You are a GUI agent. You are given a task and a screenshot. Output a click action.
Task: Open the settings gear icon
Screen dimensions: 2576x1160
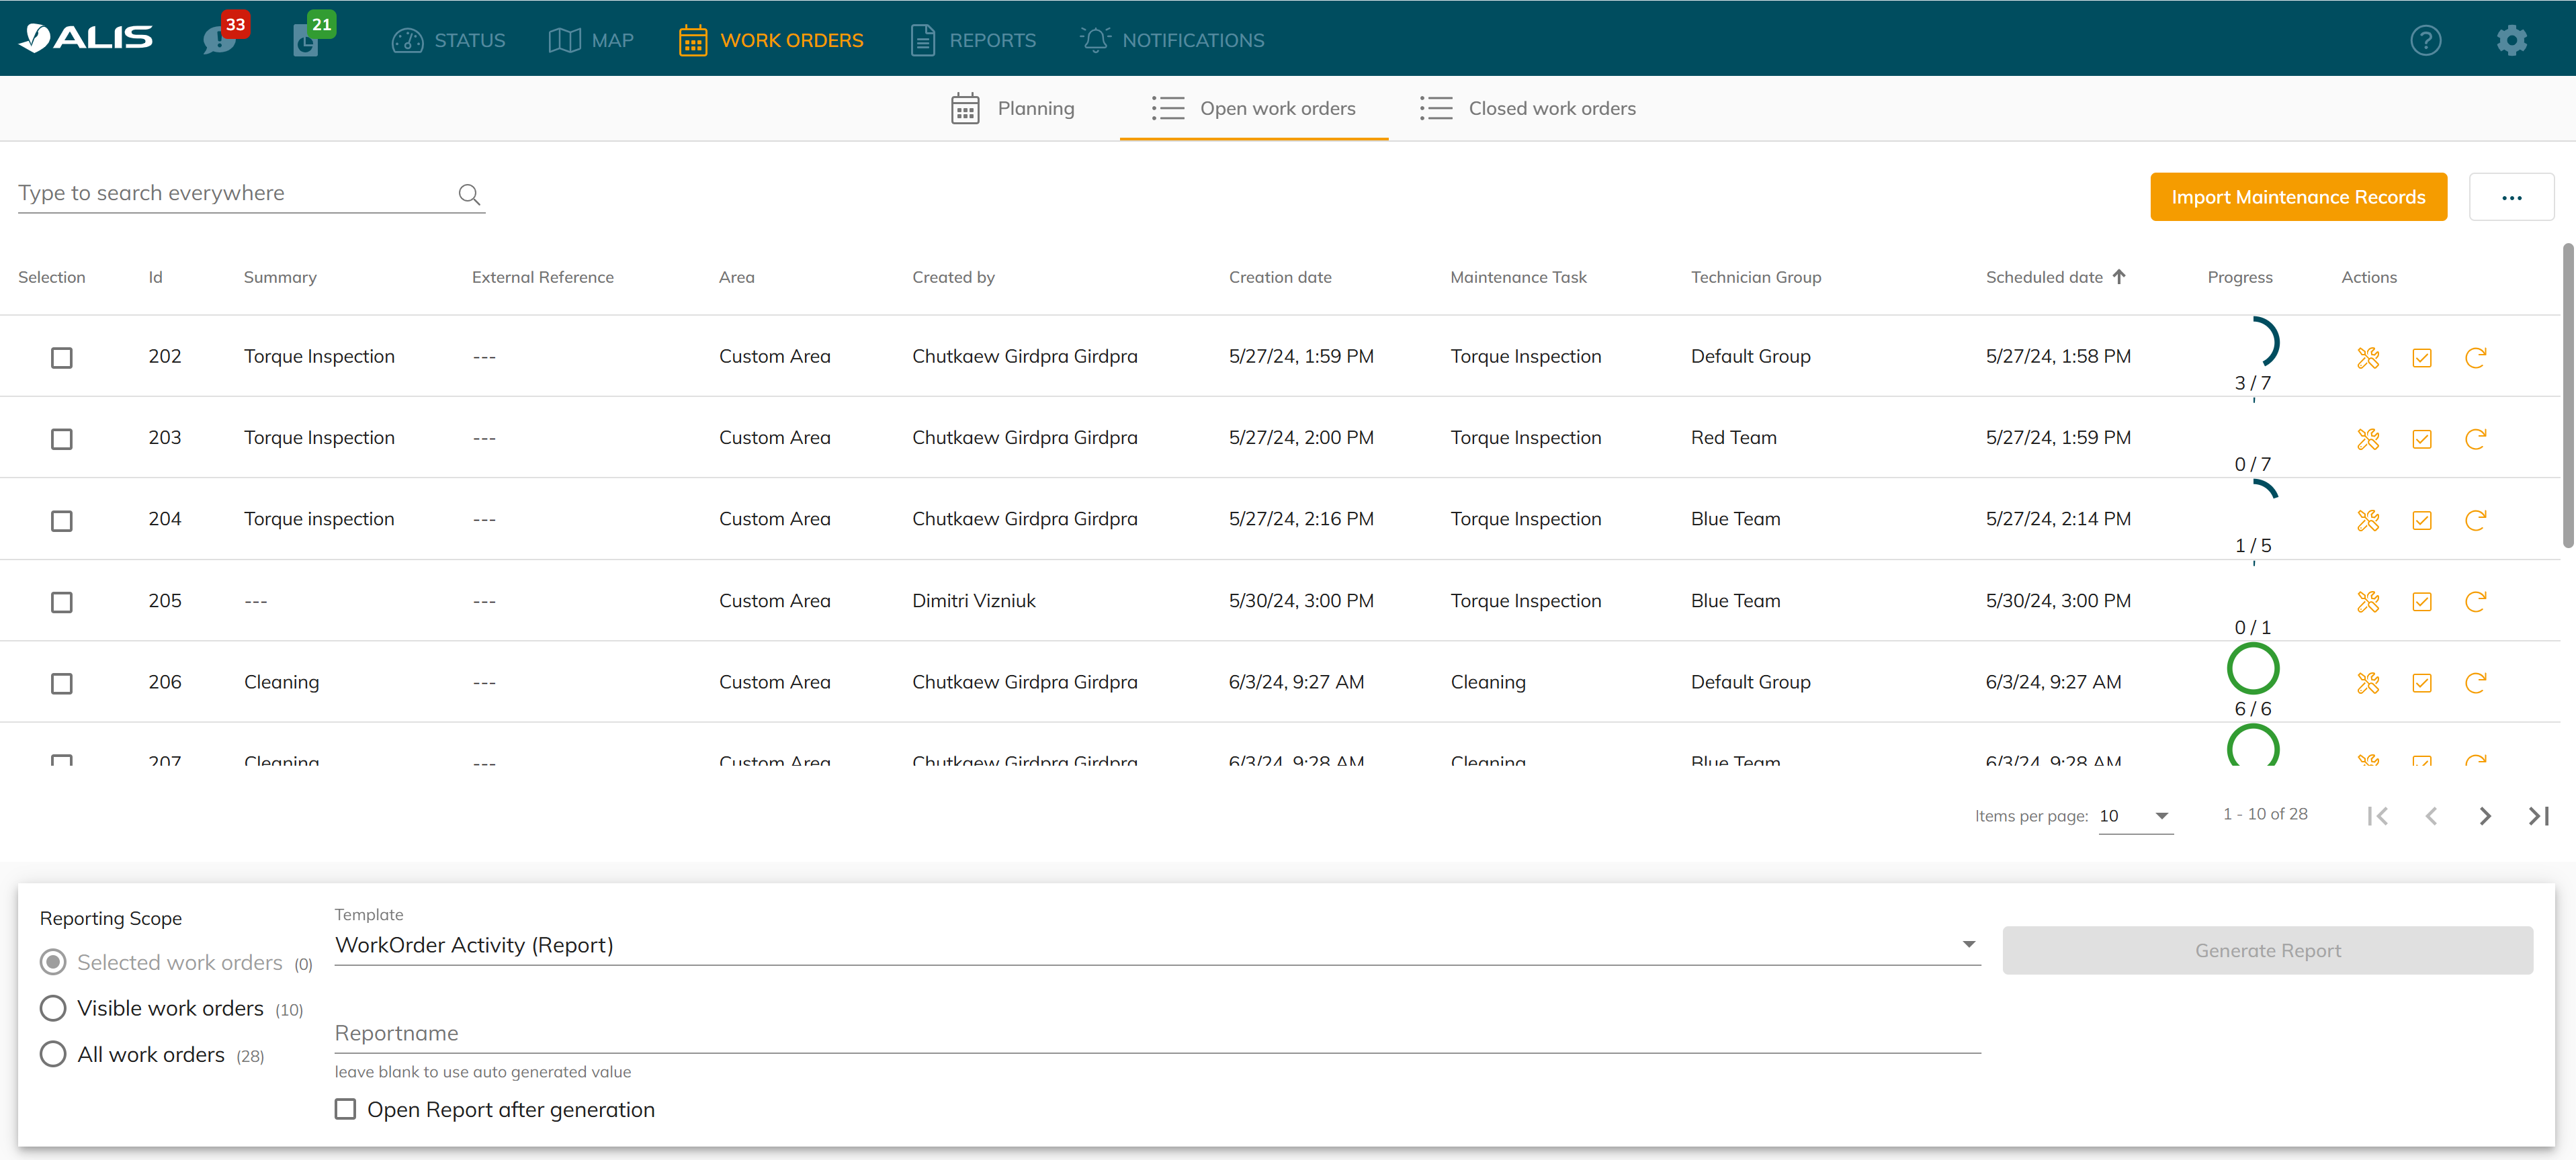2511,40
